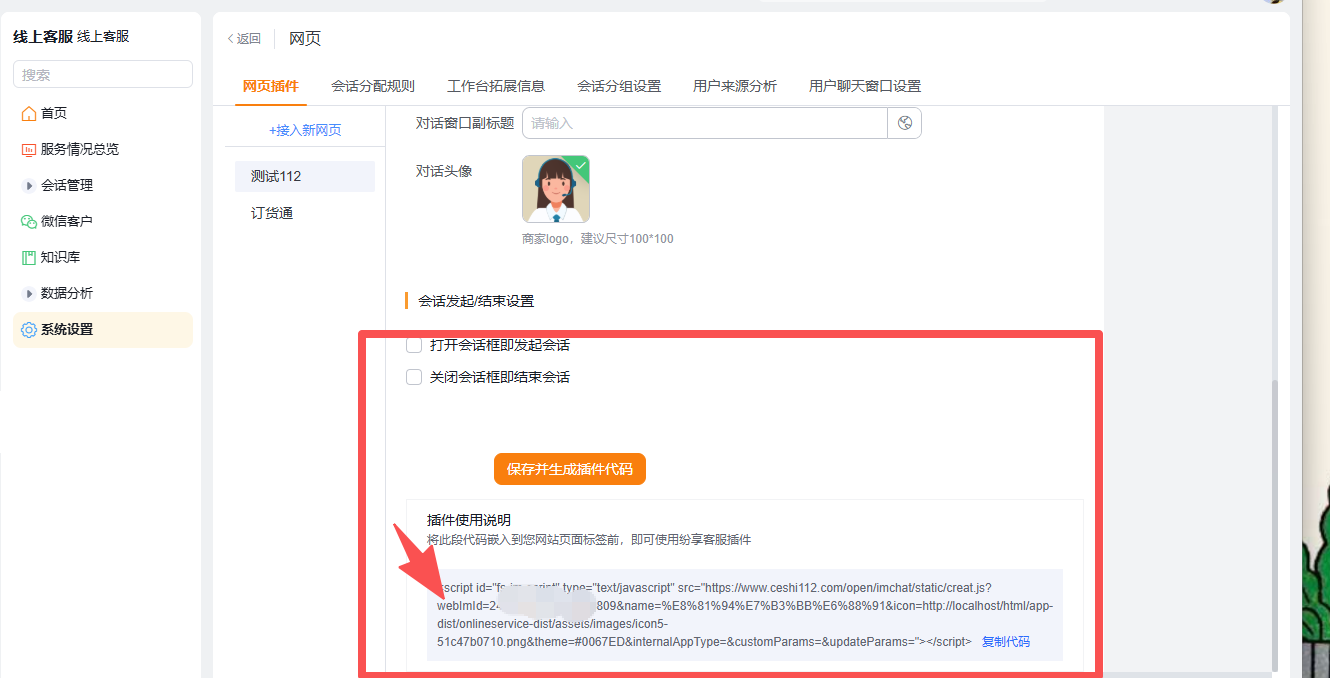The height and width of the screenshot is (678, 1330).
Task: Open the 首页 home icon in sidebar
Action: pos(29,113)
